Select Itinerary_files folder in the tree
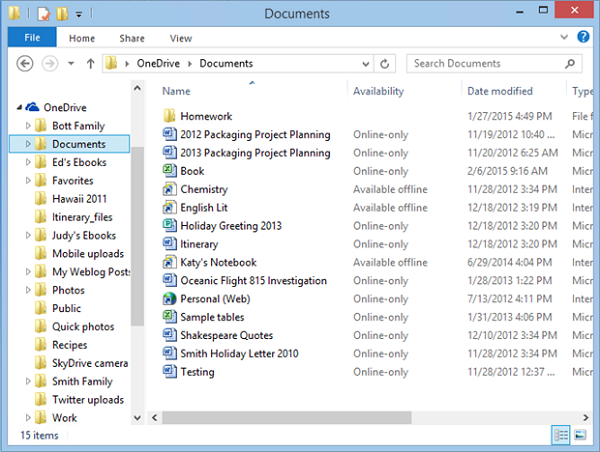 82,217
